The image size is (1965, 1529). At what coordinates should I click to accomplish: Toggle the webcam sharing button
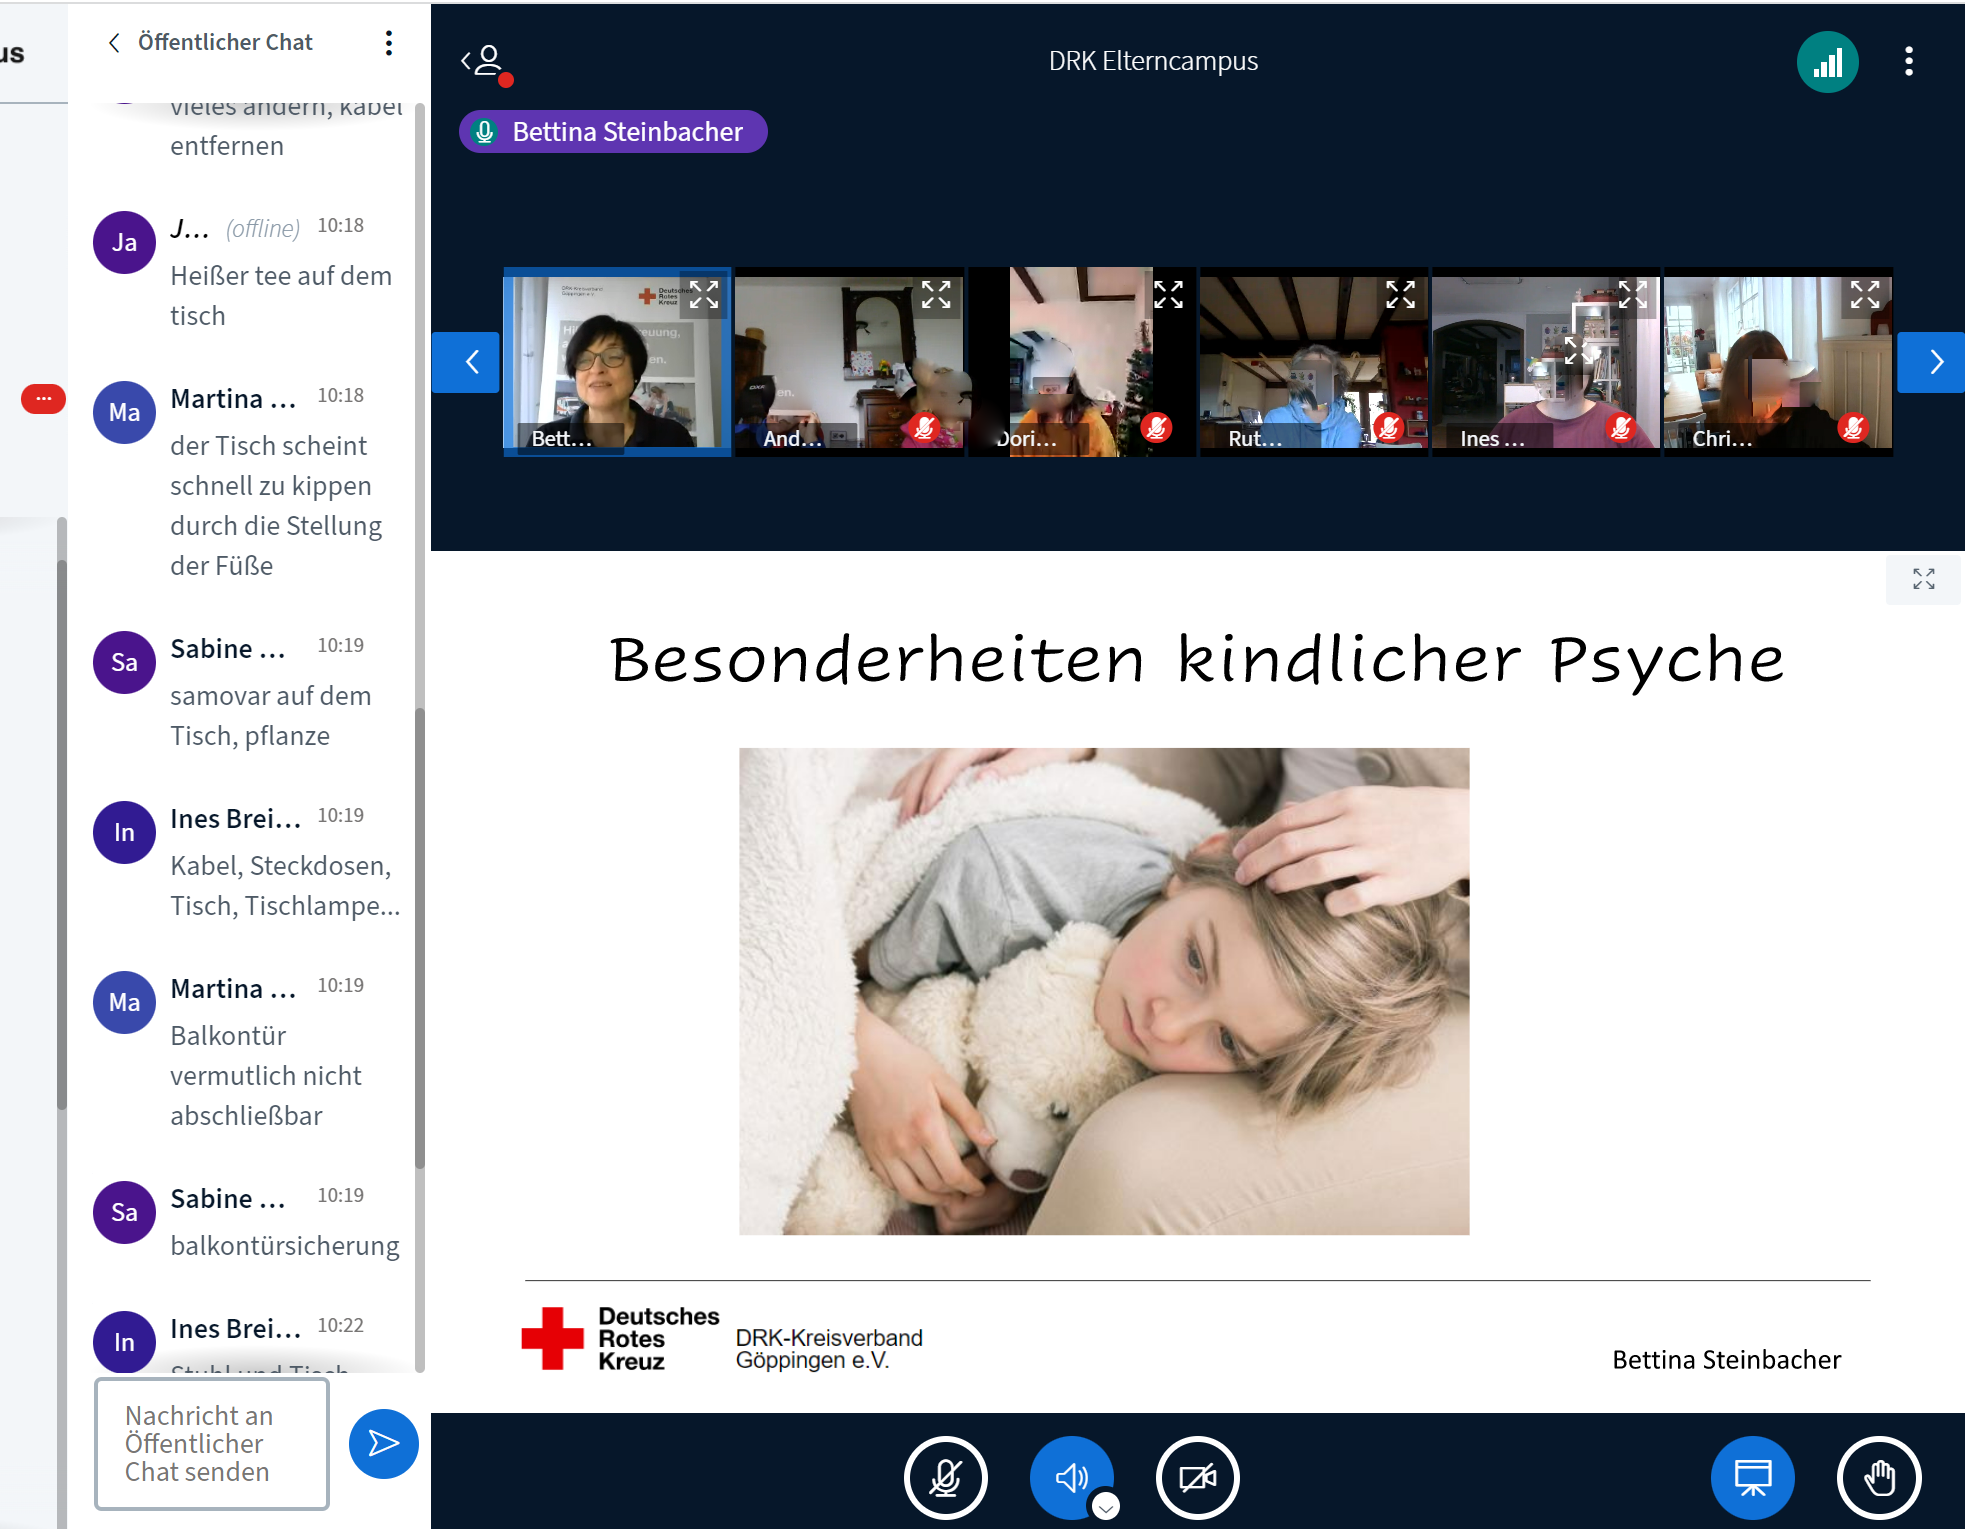click(1197, 1477)
